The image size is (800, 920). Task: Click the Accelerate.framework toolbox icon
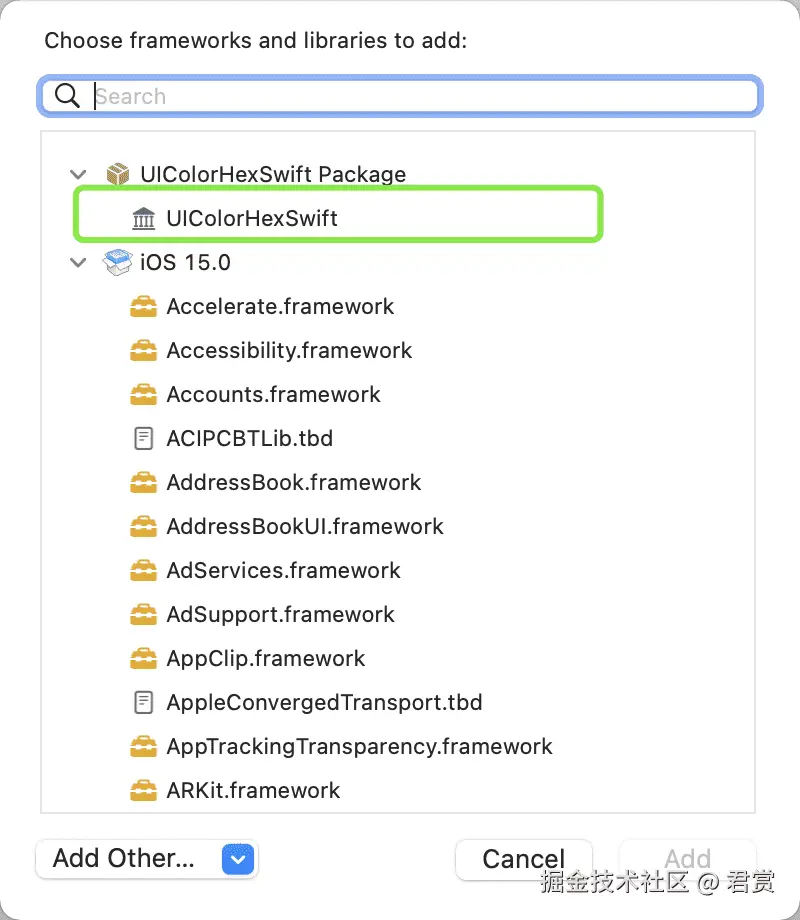click(144, 306)
